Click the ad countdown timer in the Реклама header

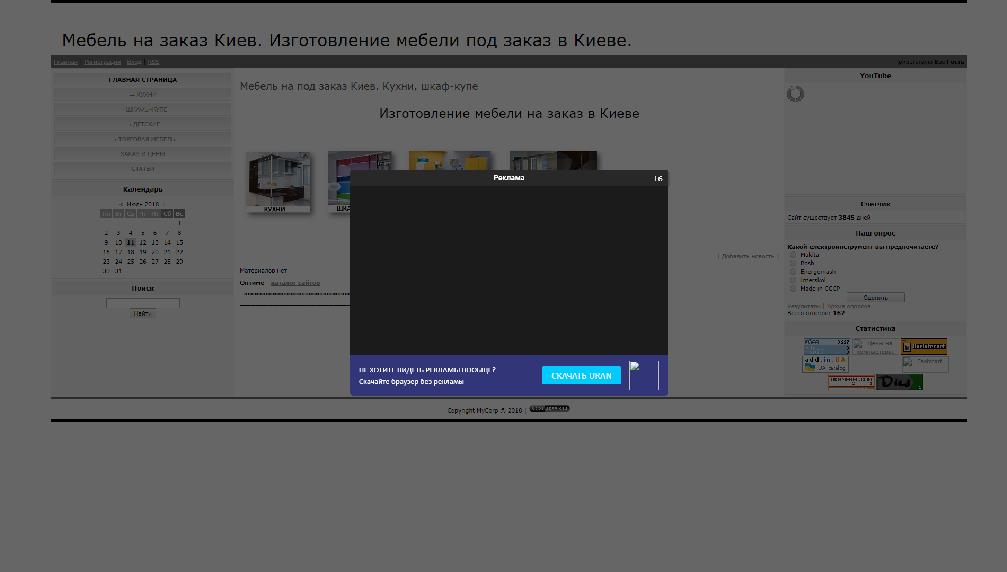658,178
